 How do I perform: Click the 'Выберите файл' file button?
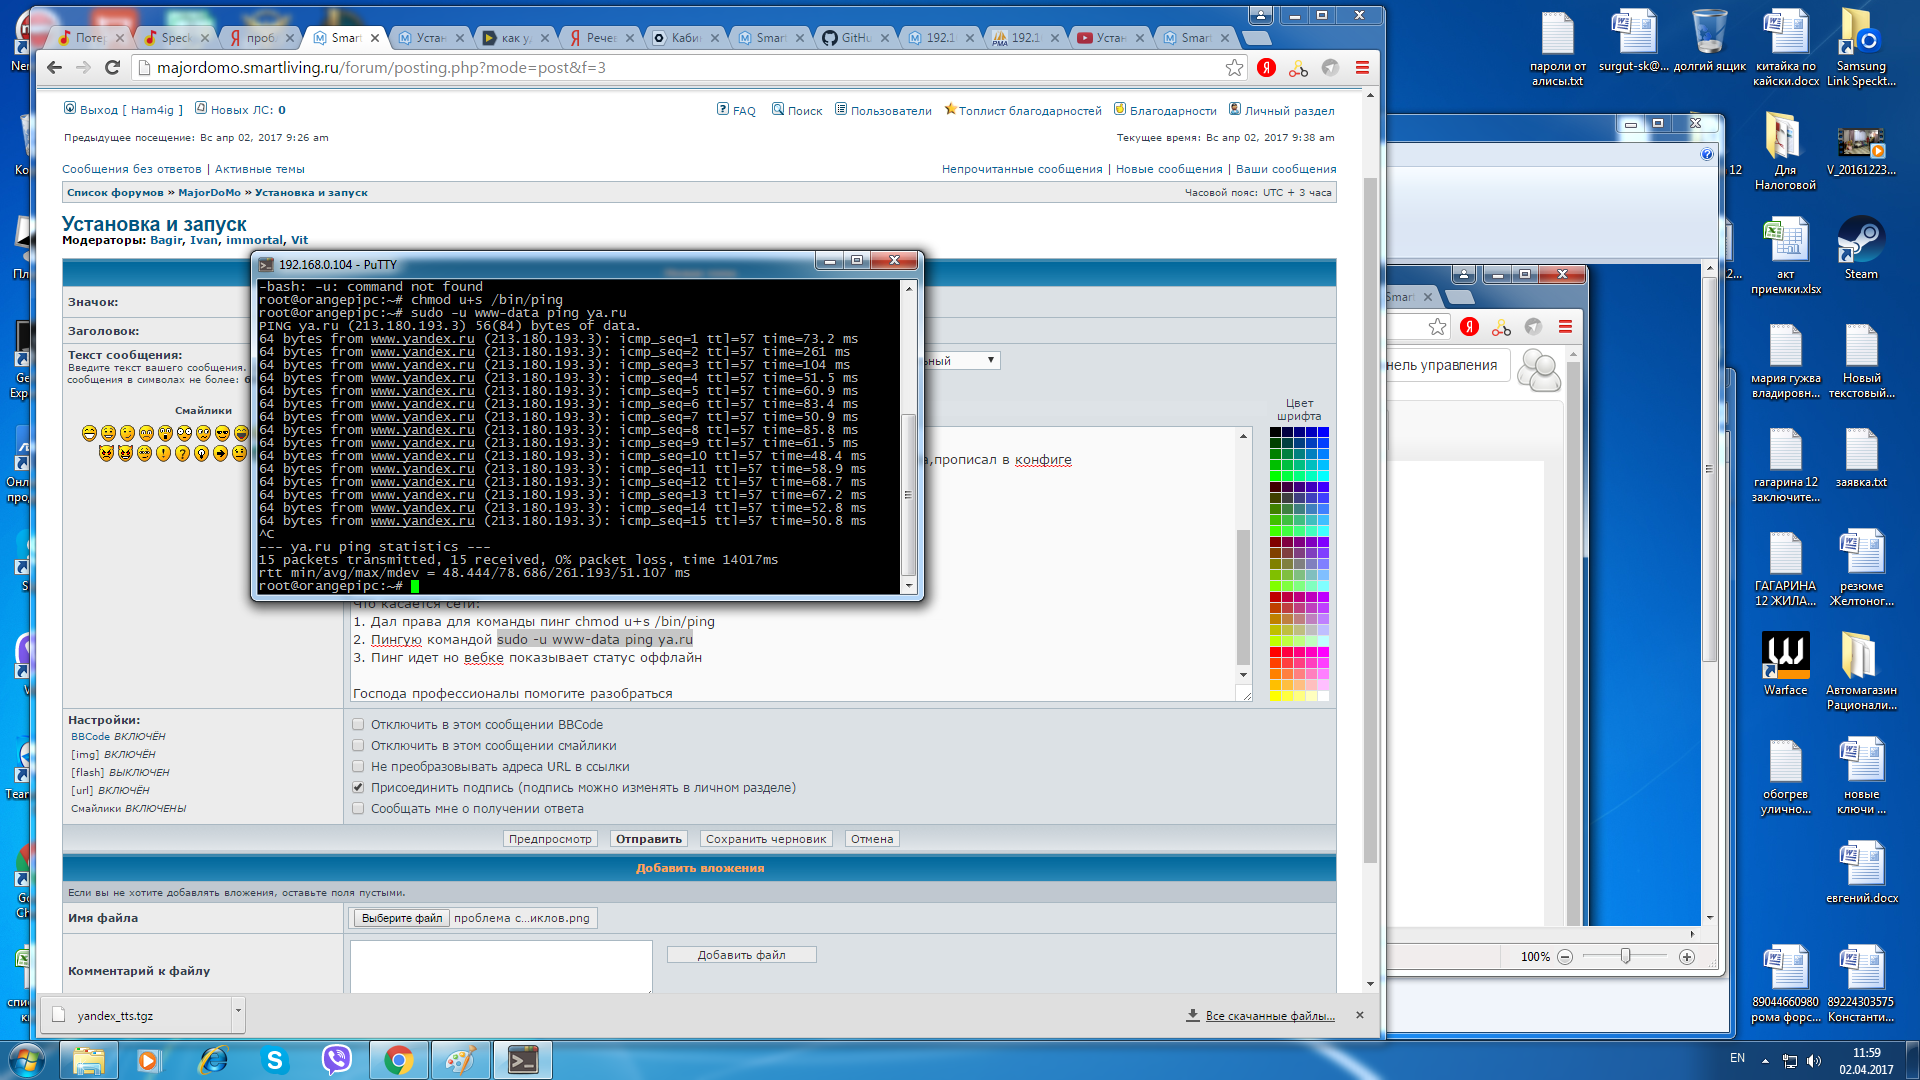[401, 918]
